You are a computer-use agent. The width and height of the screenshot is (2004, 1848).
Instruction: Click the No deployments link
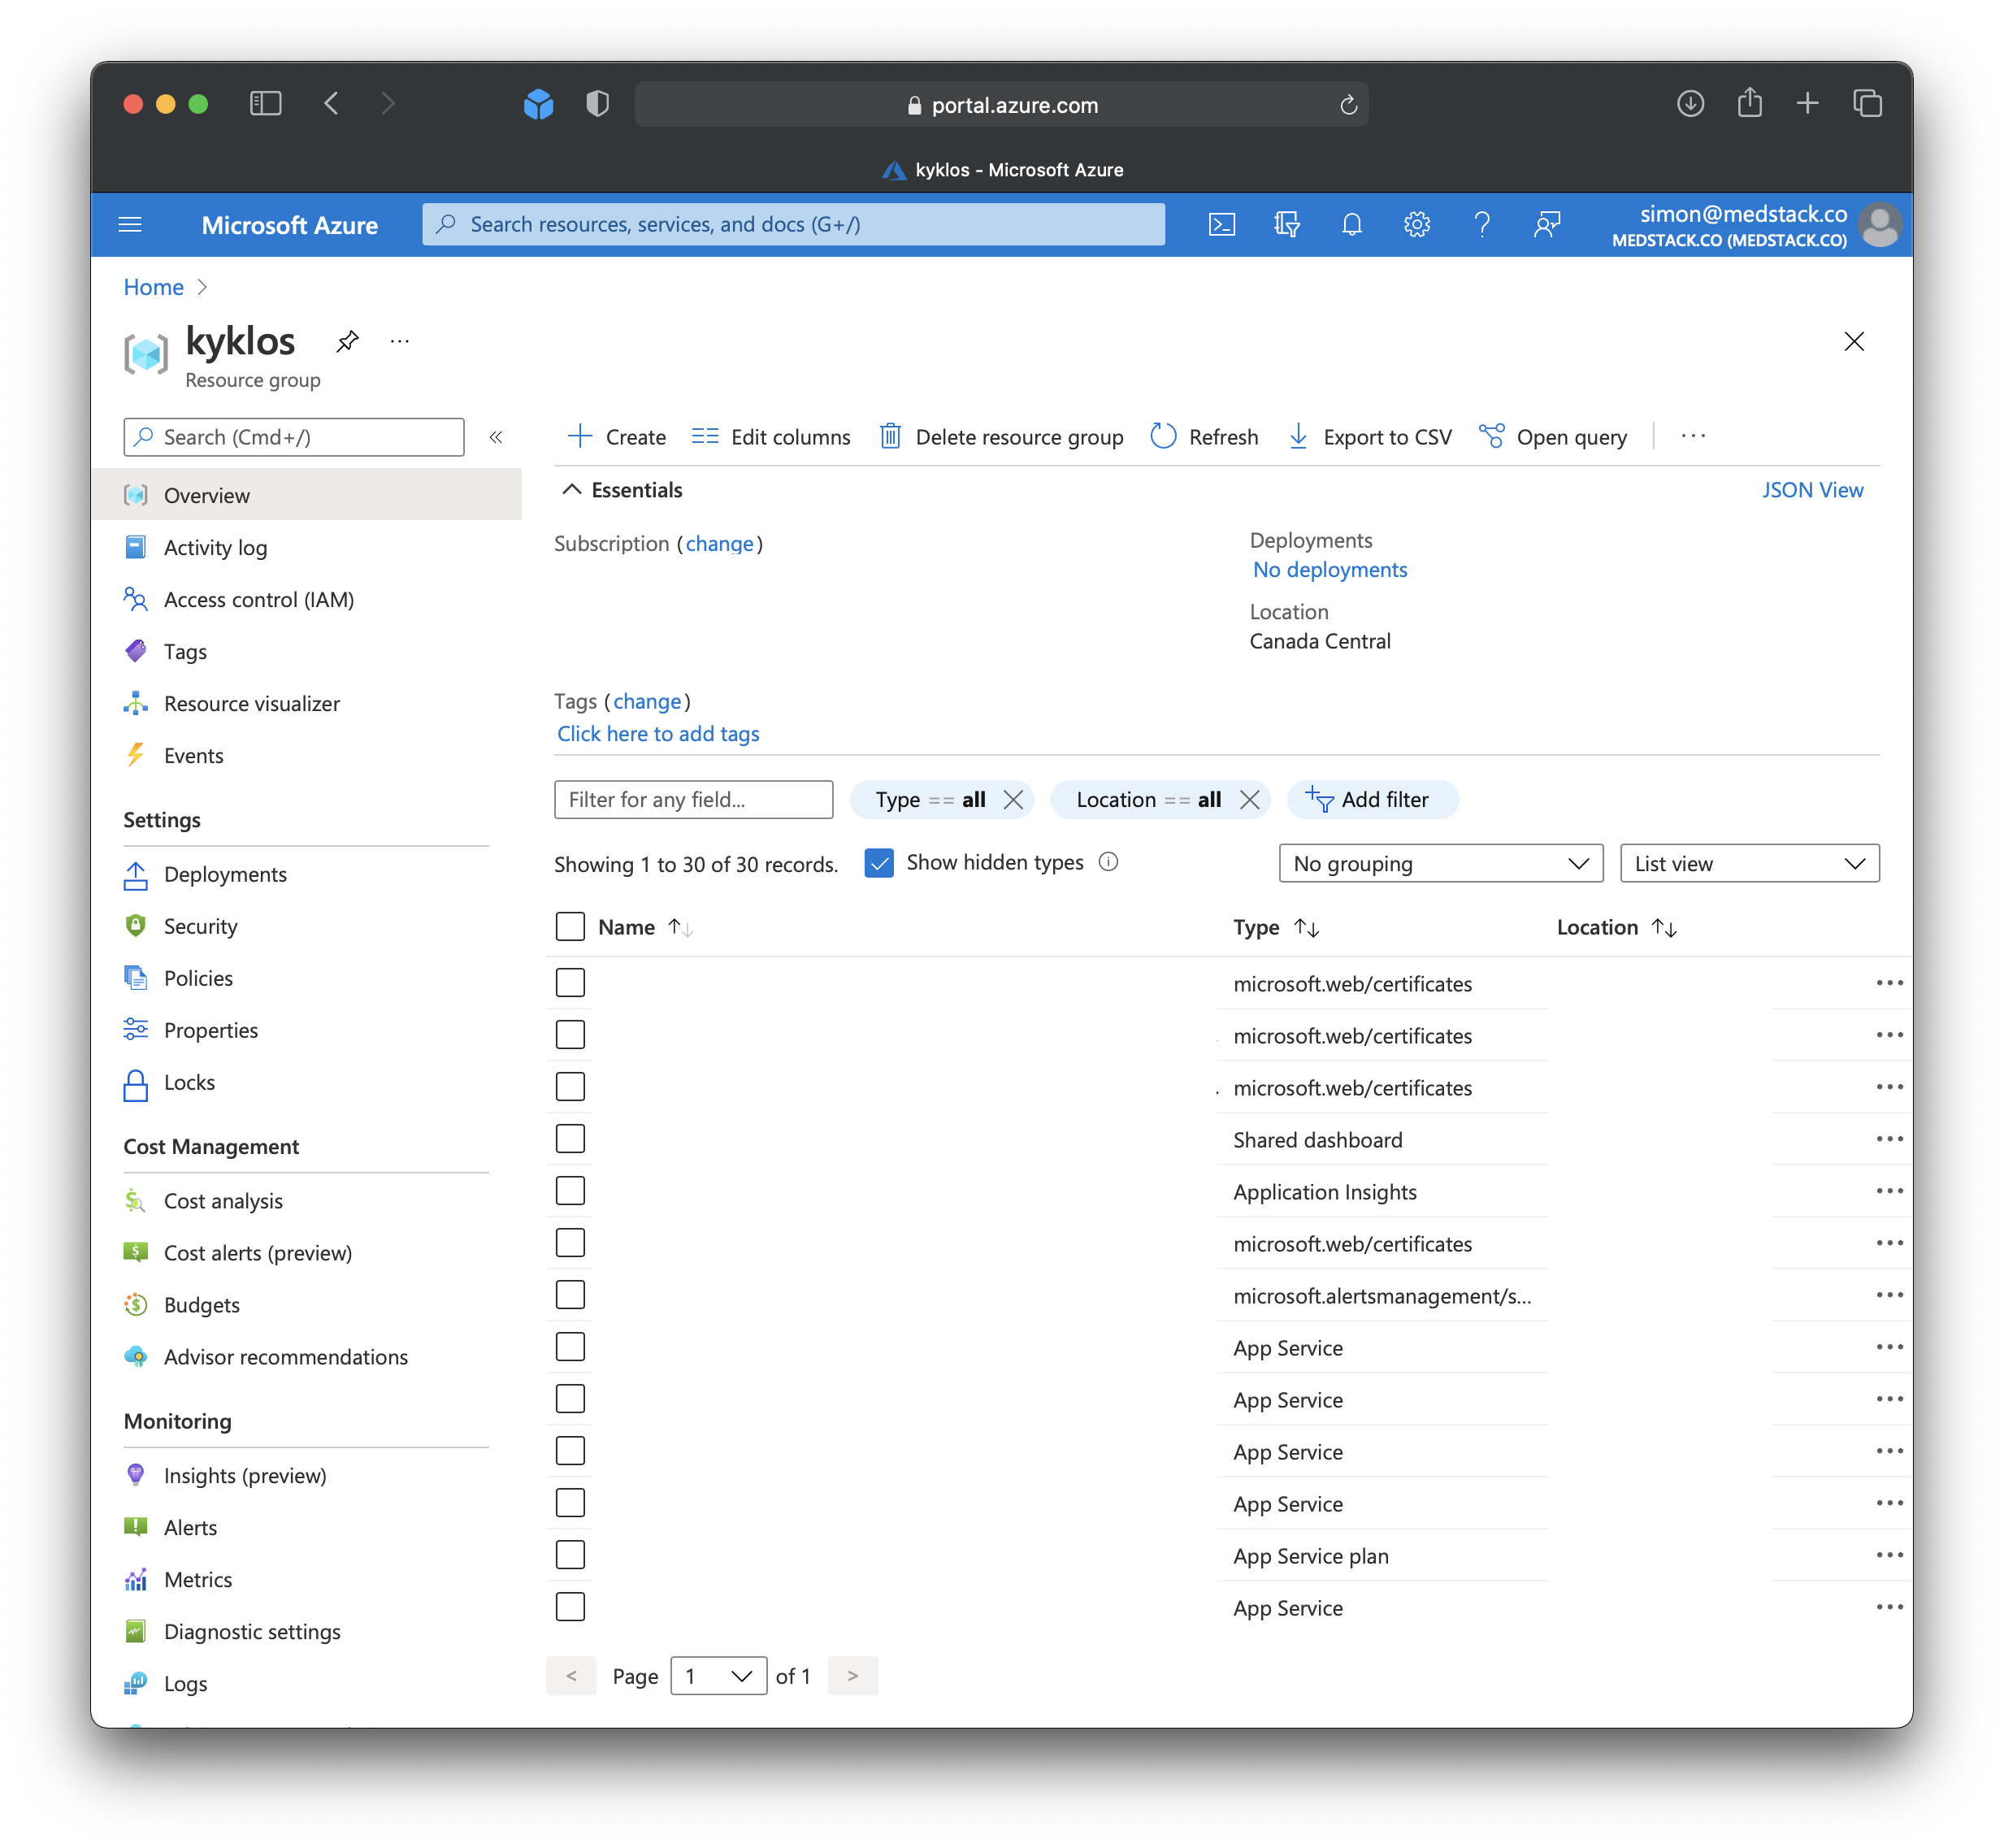[1329, 569]
